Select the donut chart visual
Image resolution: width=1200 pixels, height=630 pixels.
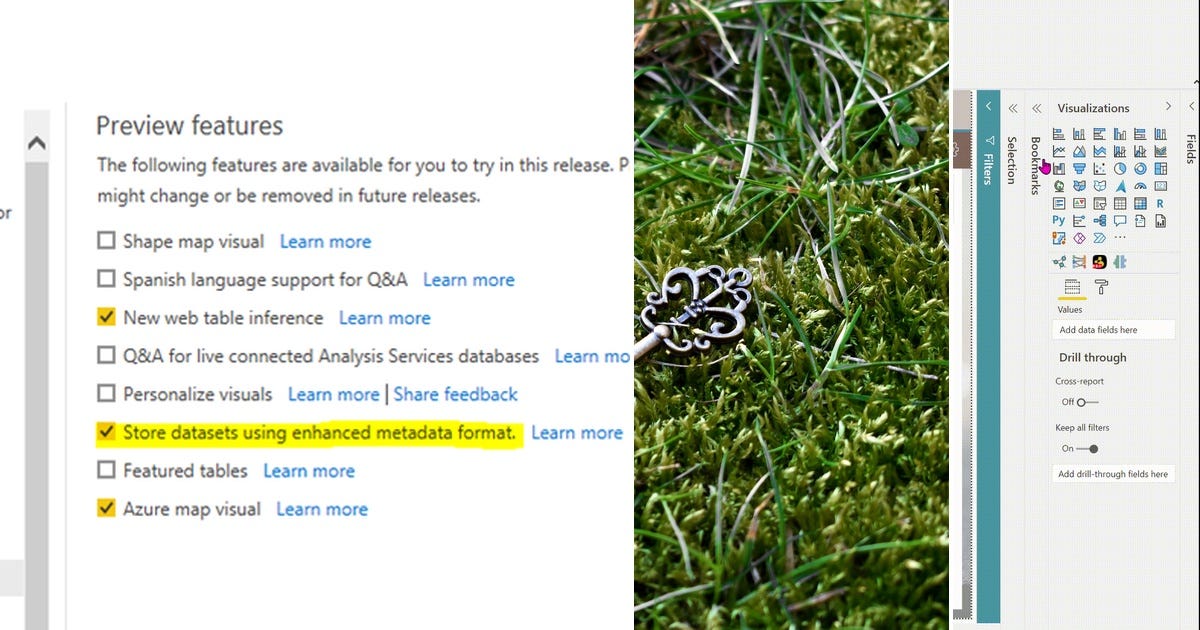(x=1140, y=168)
